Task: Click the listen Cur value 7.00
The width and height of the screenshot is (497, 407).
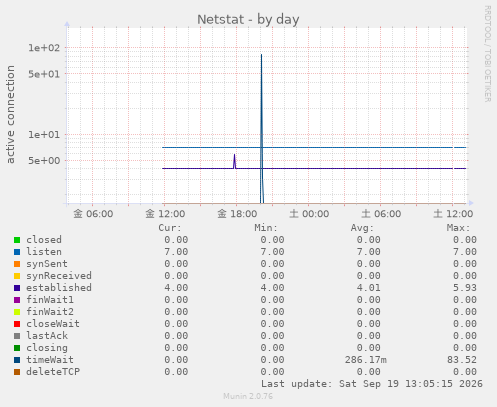Action: pyautogui.click(x=176, y=252)
